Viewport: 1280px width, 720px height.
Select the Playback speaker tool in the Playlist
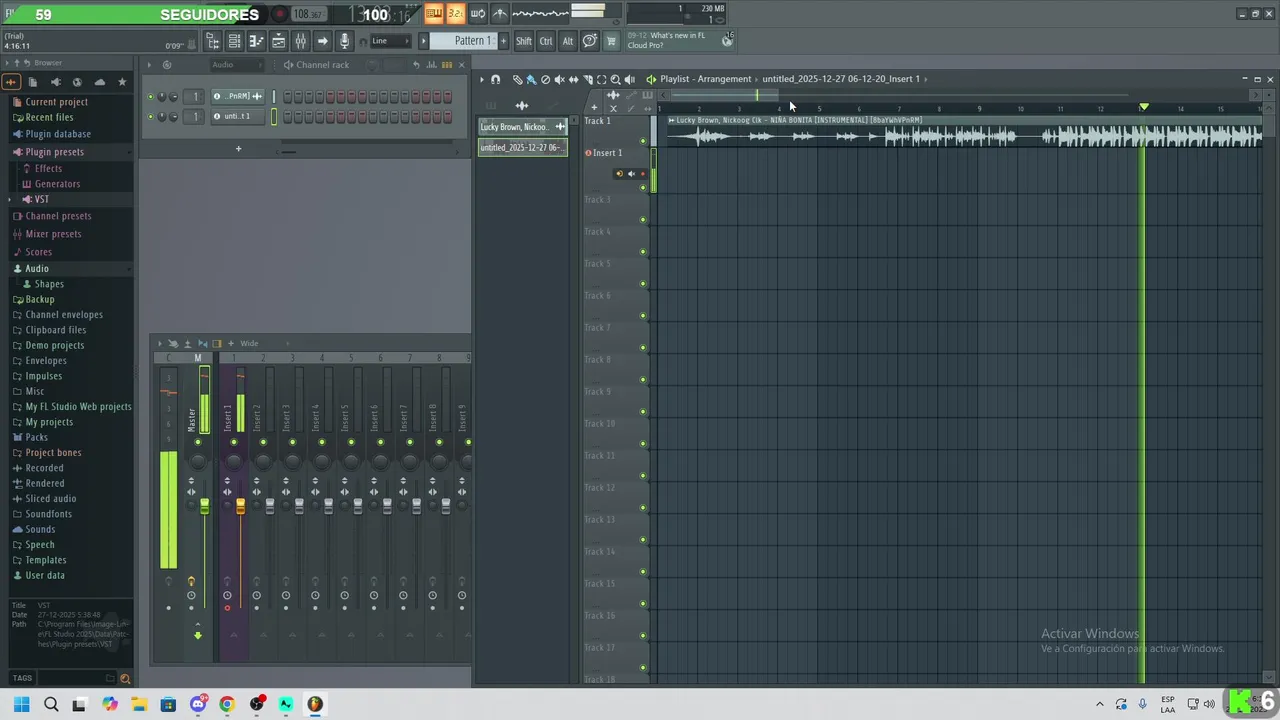pos(629,79)
